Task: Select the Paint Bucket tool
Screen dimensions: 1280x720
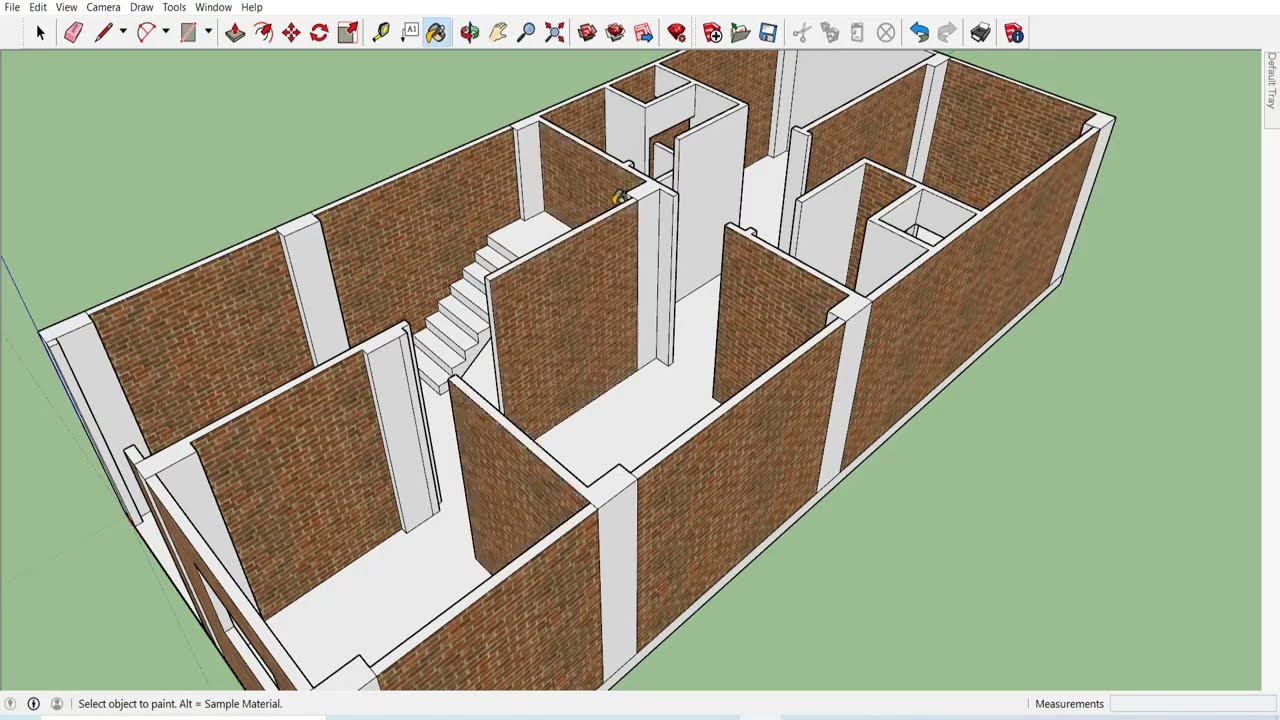Action: [x=436, y=33]
